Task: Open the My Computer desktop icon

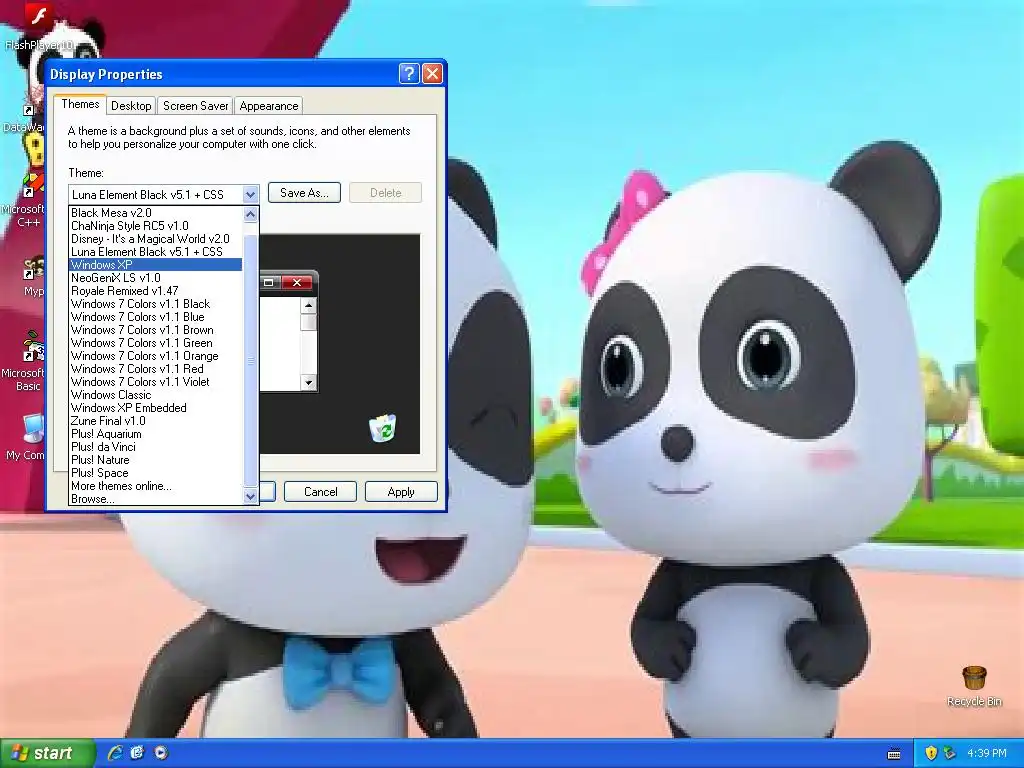Action: point(26,438)
